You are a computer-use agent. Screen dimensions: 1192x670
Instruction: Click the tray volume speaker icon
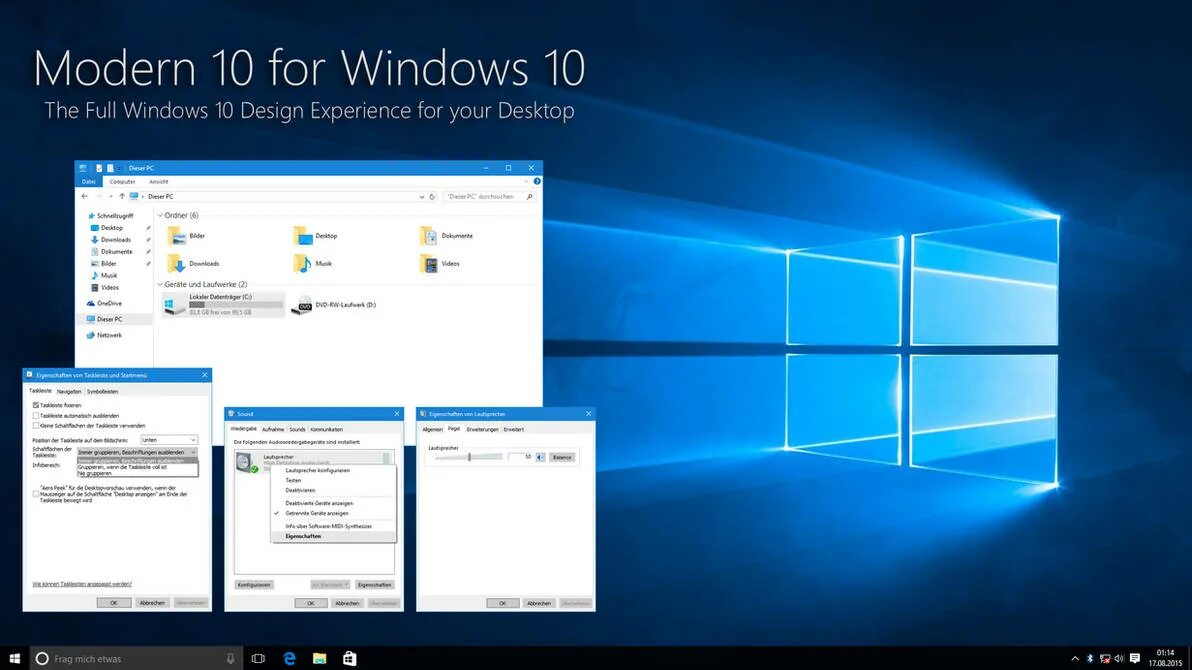pos(1119,659)
